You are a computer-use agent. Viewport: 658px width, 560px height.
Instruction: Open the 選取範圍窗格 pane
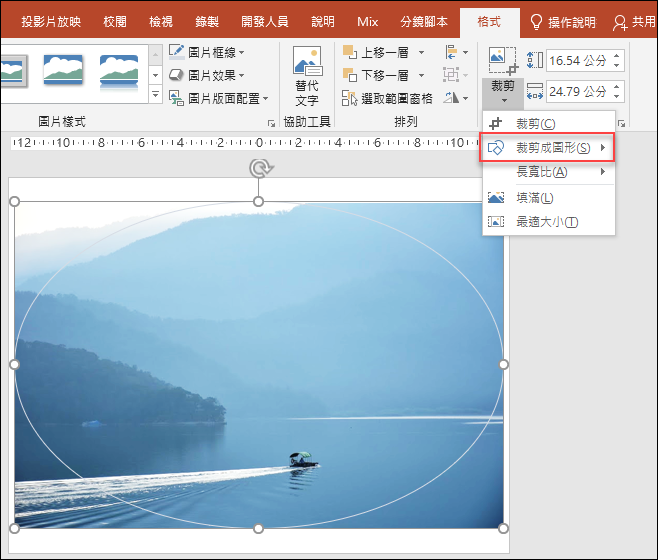[387, 98]
